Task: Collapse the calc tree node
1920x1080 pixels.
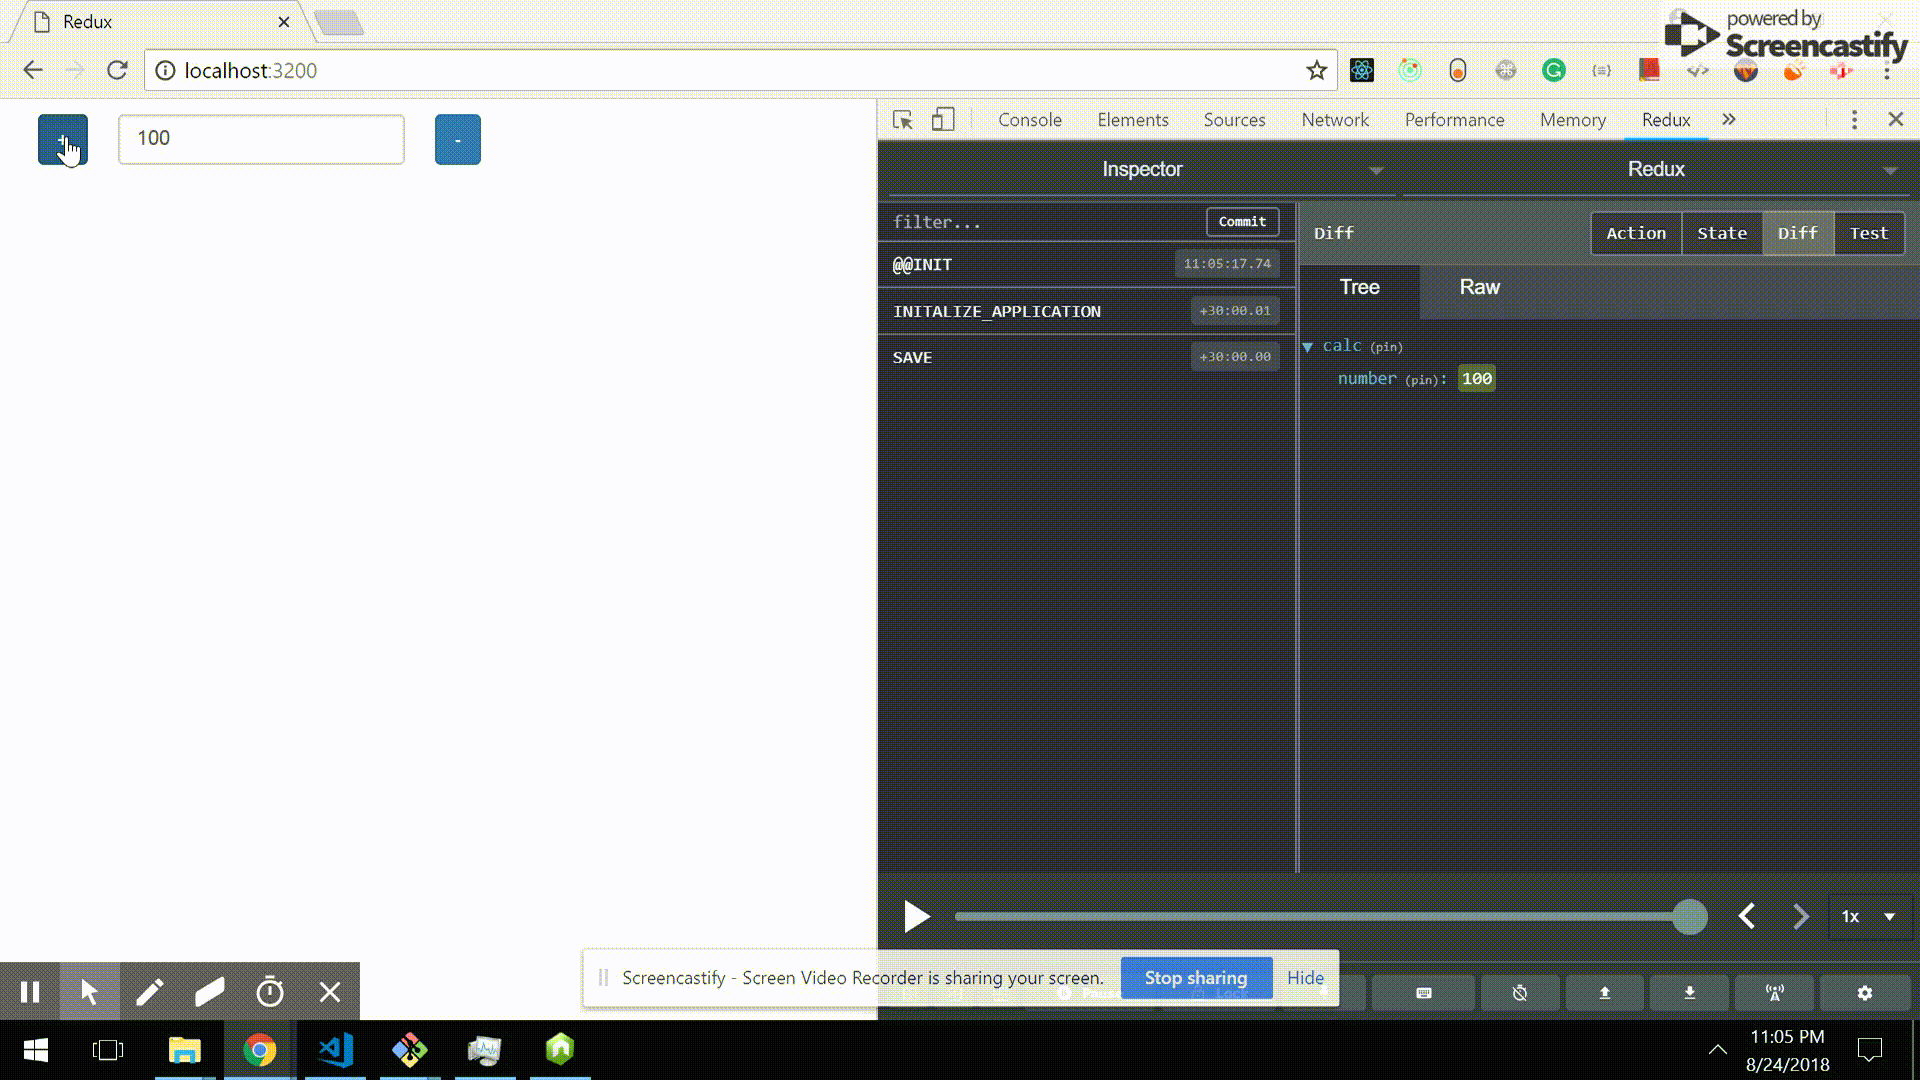Action: coord(1307,347)
